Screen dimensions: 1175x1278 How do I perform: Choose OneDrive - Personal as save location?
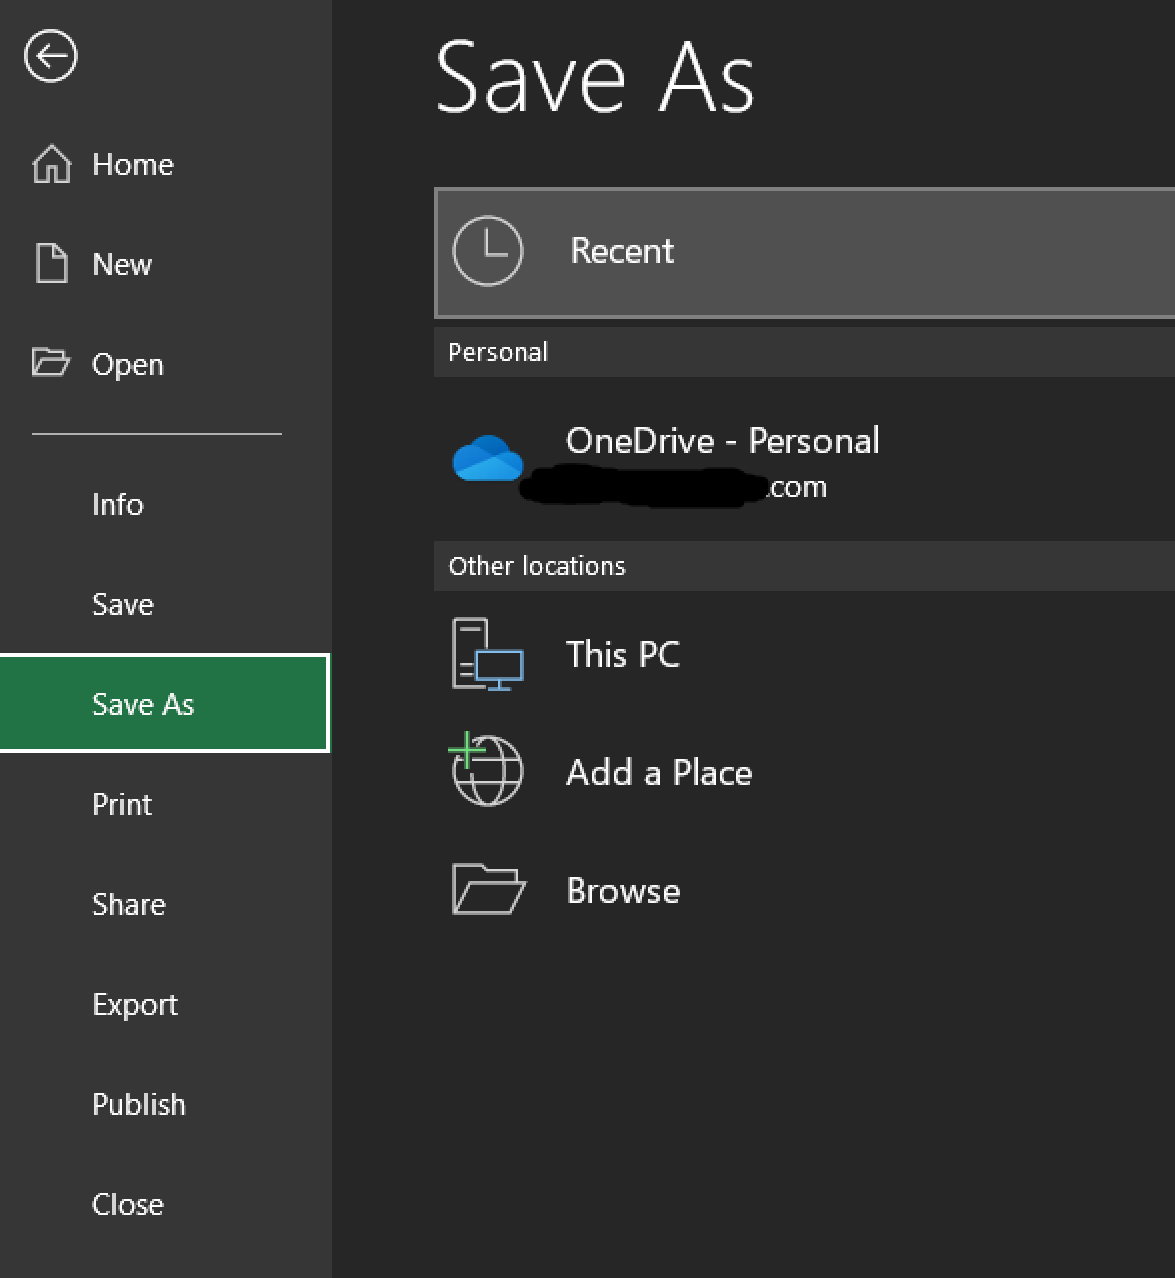pos(723,440)
